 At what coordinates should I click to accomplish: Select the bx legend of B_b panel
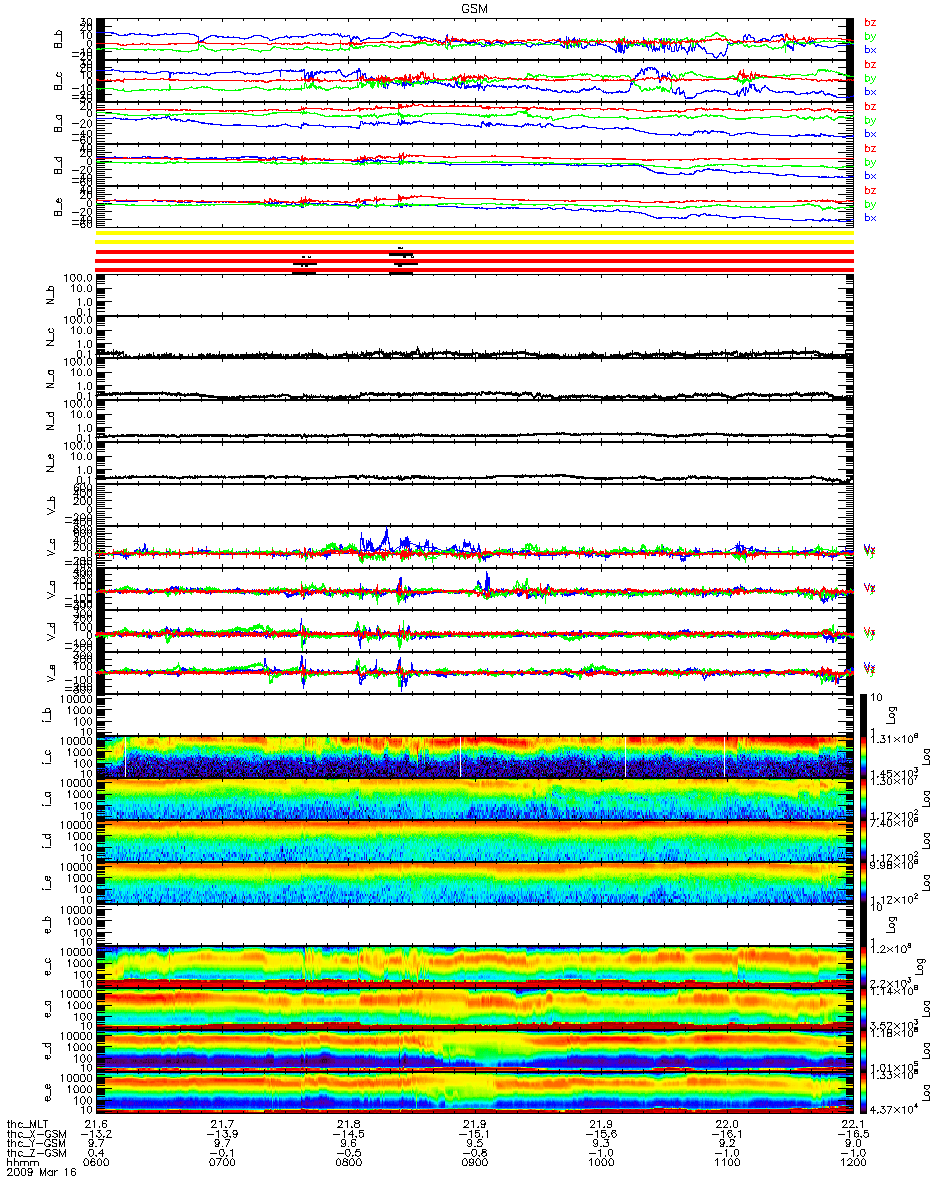[869, 49]
